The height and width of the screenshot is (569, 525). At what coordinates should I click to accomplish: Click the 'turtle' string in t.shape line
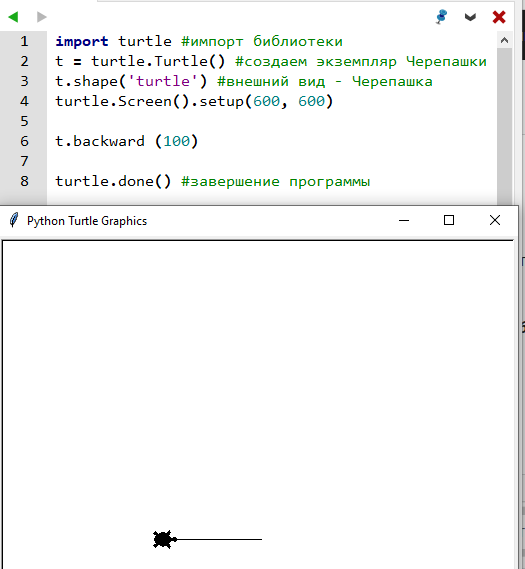coord(163,81)
